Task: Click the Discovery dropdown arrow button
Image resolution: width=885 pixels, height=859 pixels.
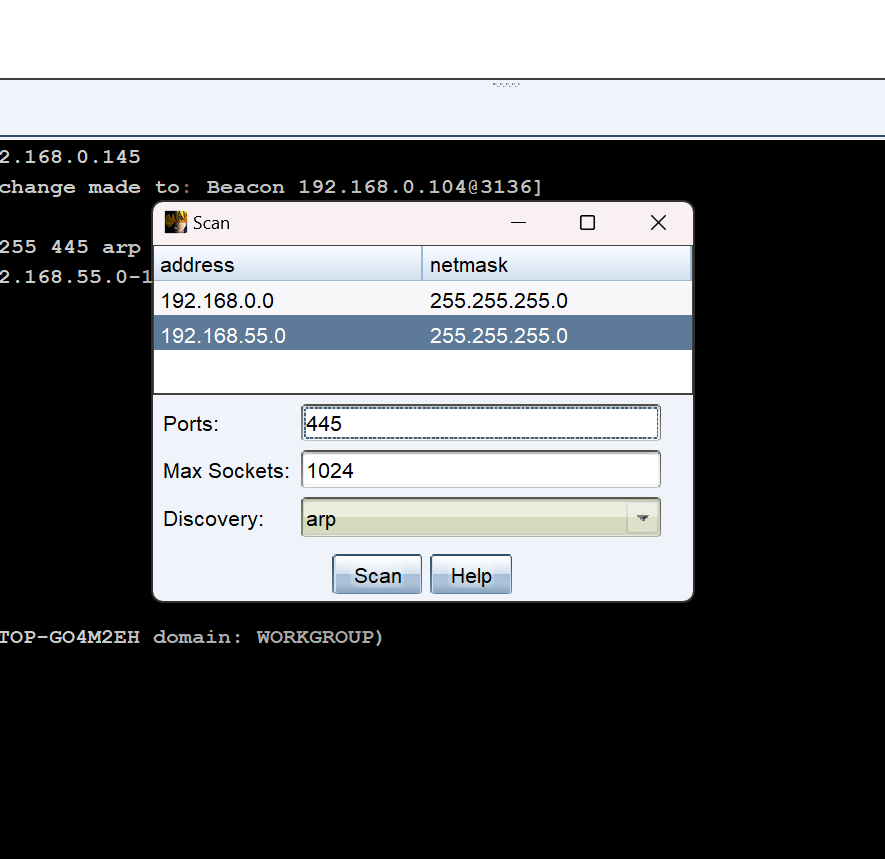Action: (x=643, y=518)
